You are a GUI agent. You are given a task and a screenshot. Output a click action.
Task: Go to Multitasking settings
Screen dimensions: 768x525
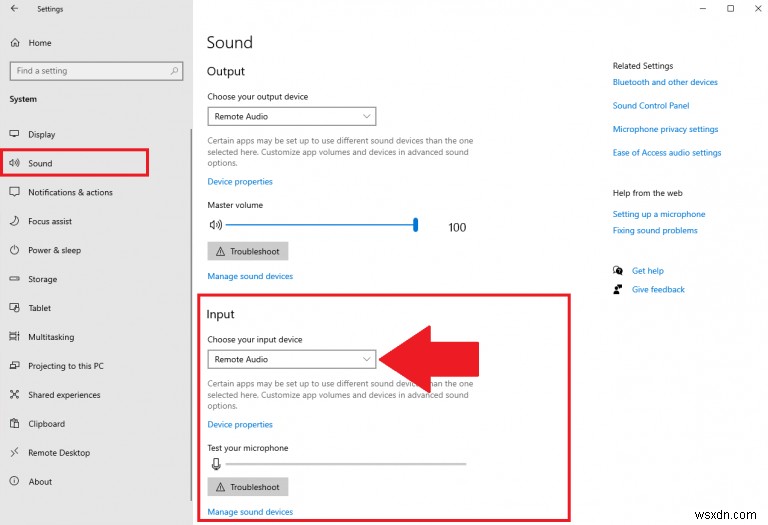click(51, 337)
